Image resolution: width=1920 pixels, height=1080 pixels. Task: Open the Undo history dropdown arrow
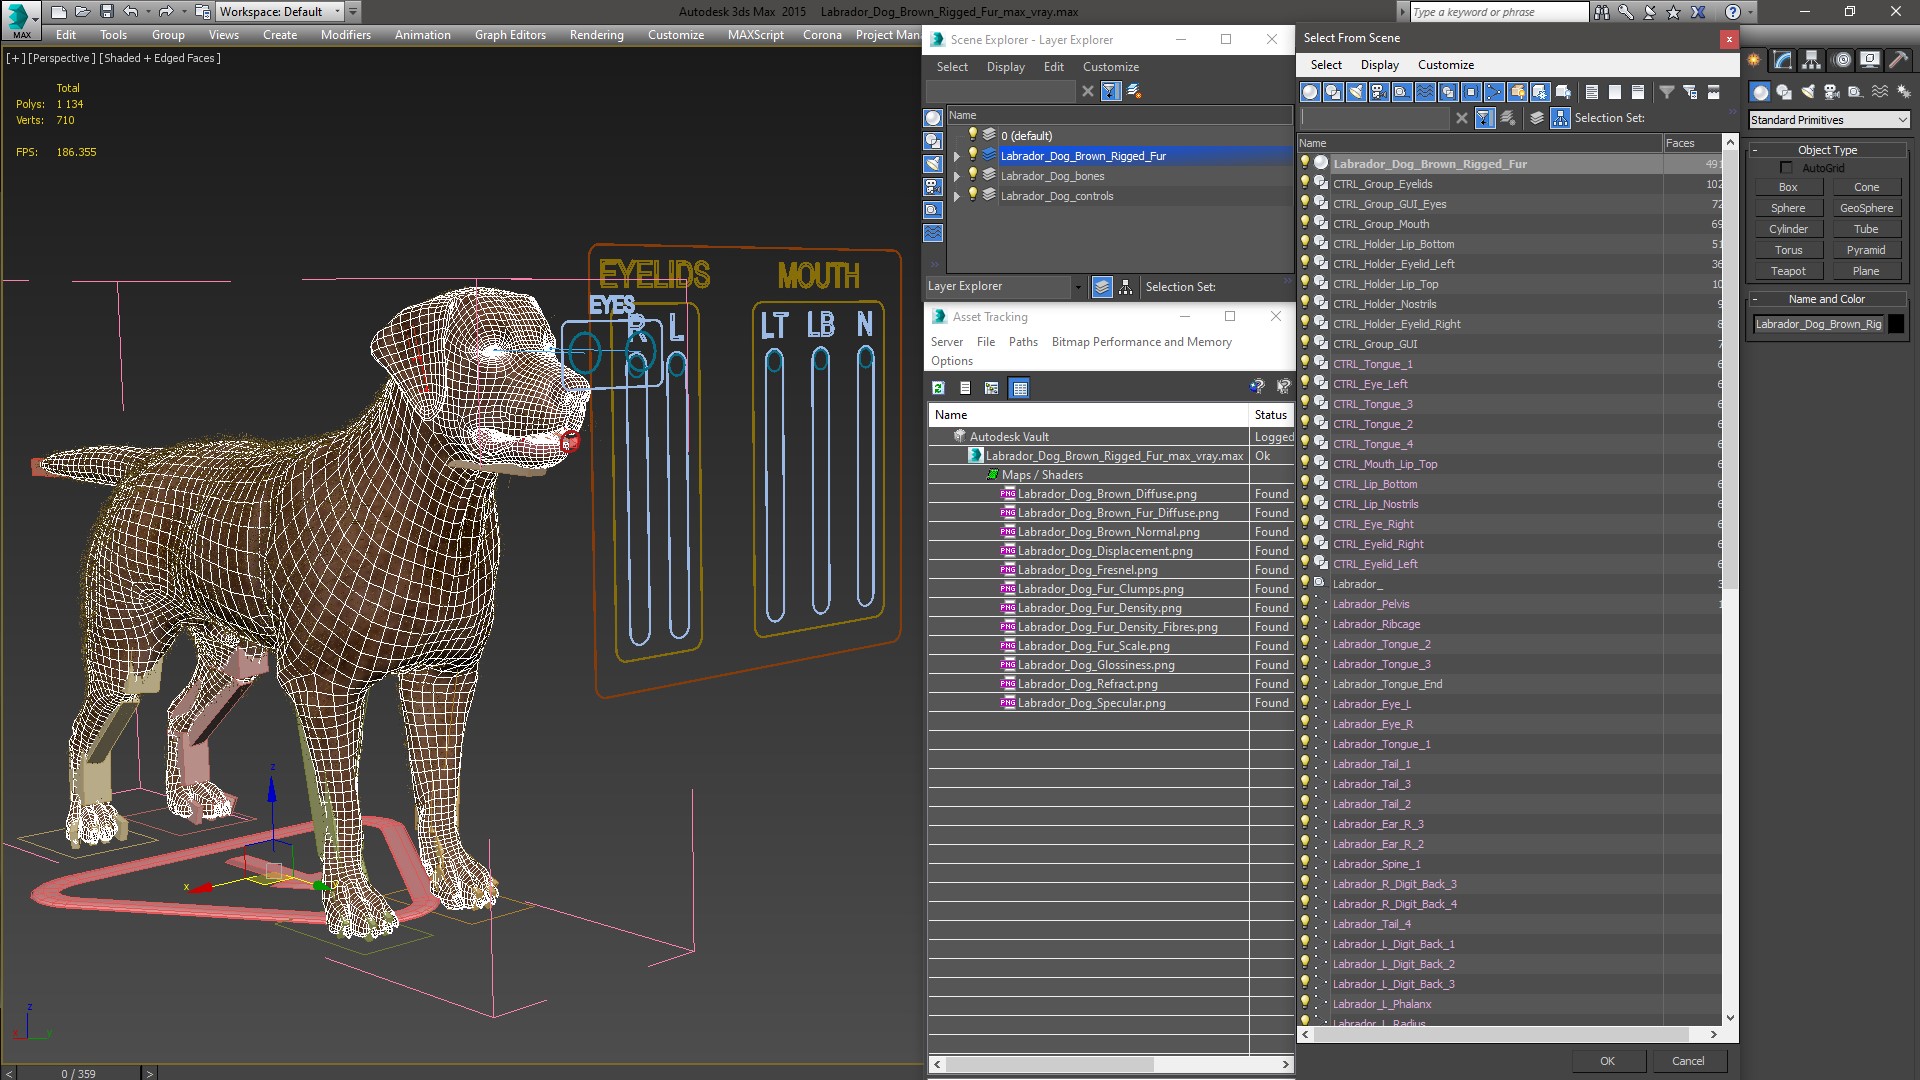point(147,12)
